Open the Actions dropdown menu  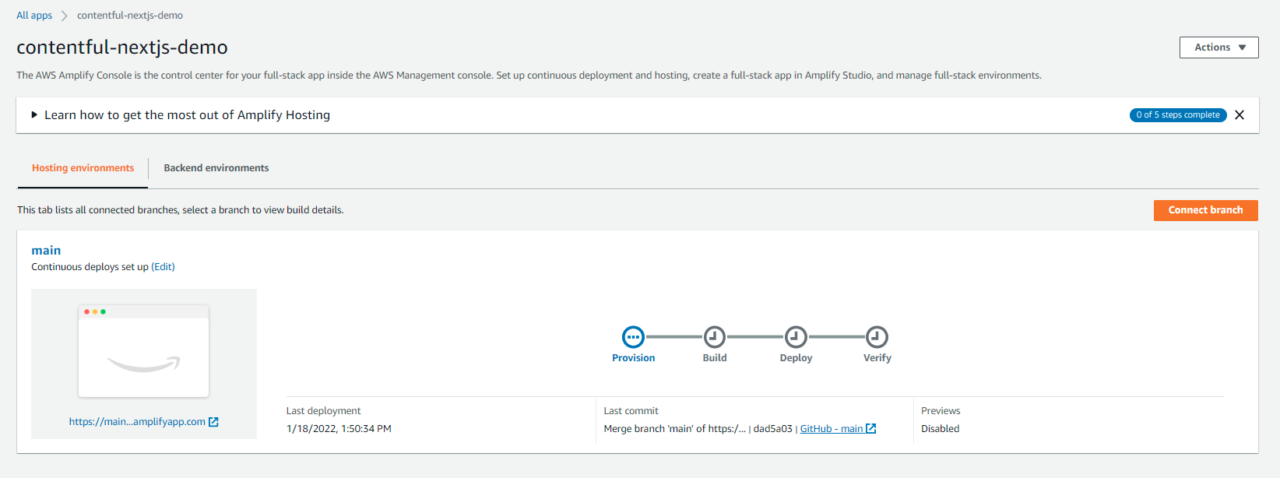tap(1218, 47)
